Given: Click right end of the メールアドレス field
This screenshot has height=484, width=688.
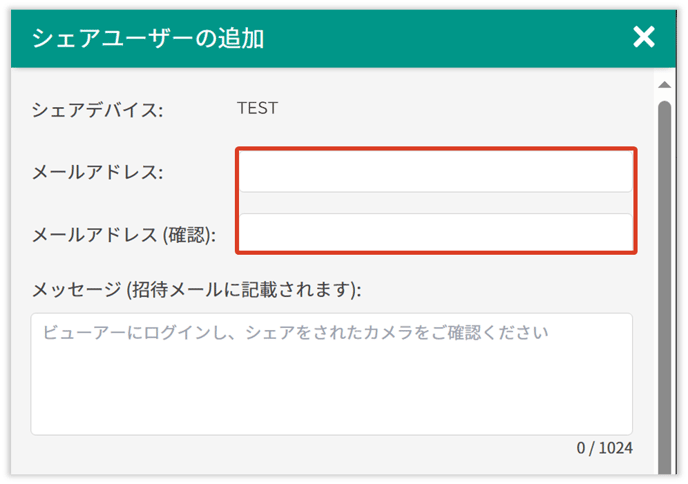Looking at the screenshot, I should pyautogui.click(x=610, y=172).
